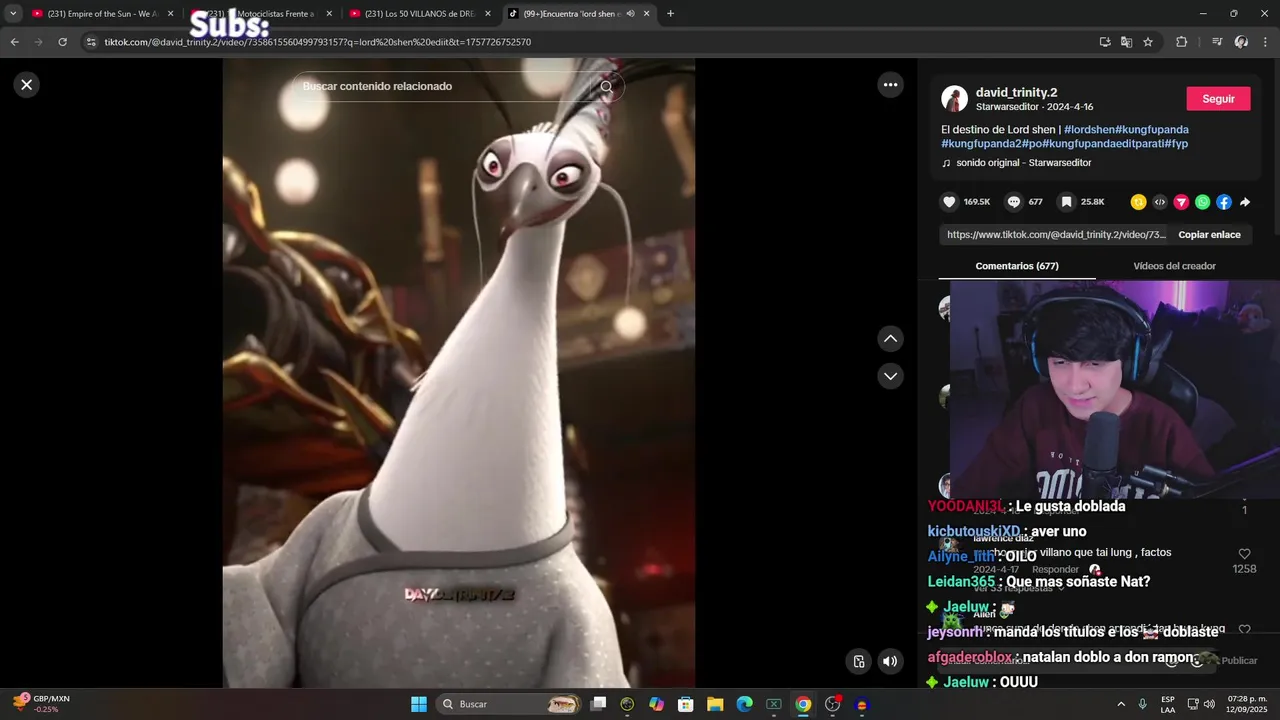Like lawrence diaz's comment heart
Image resolution: width=1280 pixels, height=720 pixels.
1244,554
